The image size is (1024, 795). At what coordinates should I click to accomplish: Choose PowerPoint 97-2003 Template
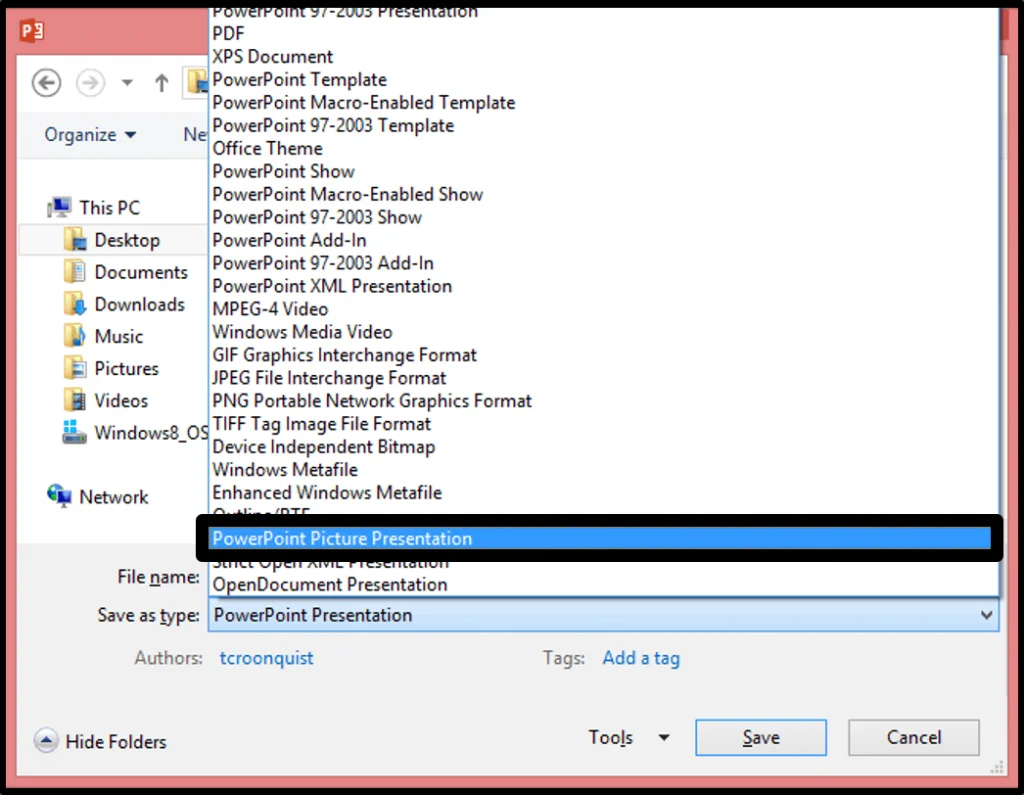(603, 125)
